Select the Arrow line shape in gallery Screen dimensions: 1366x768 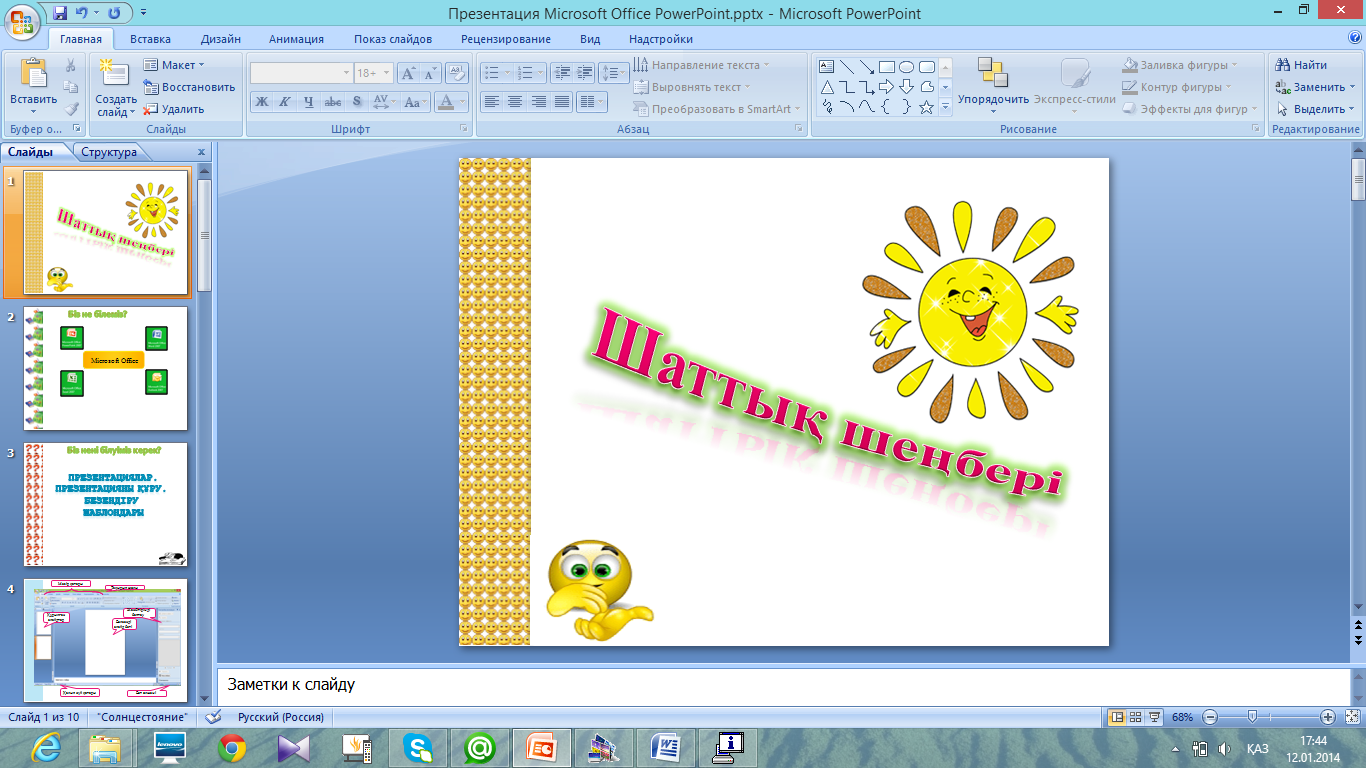866,67
